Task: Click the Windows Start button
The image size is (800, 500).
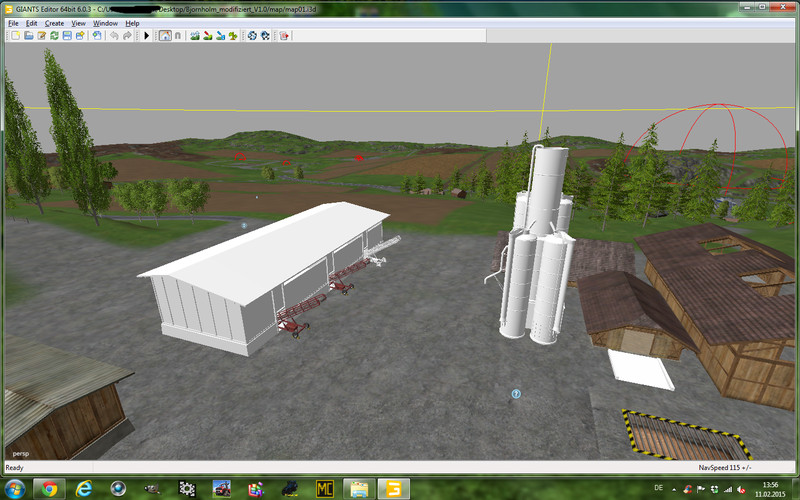Action: point(15,488)
